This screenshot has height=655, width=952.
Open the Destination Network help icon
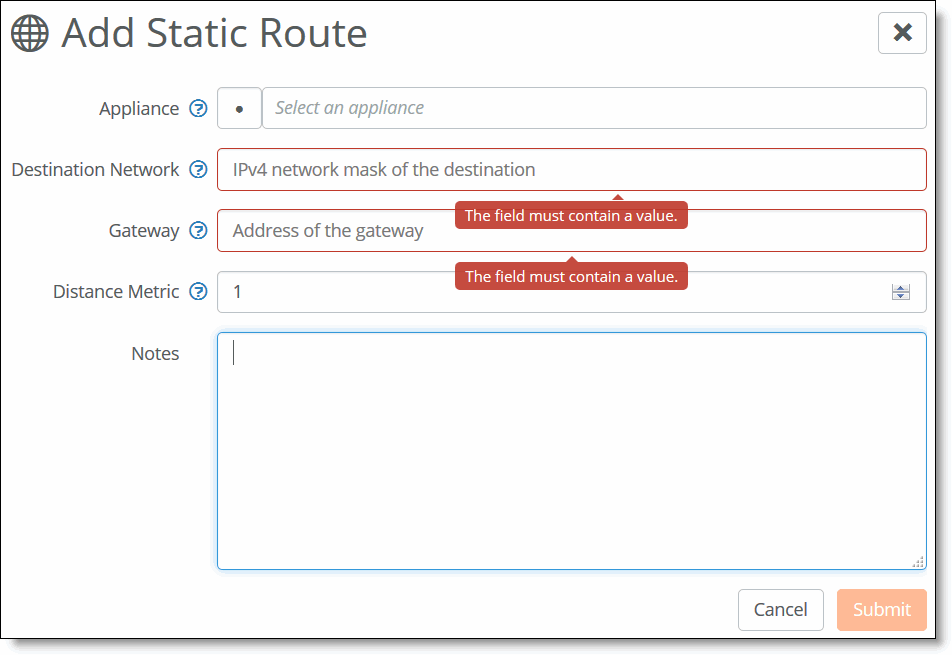point(198,169)
